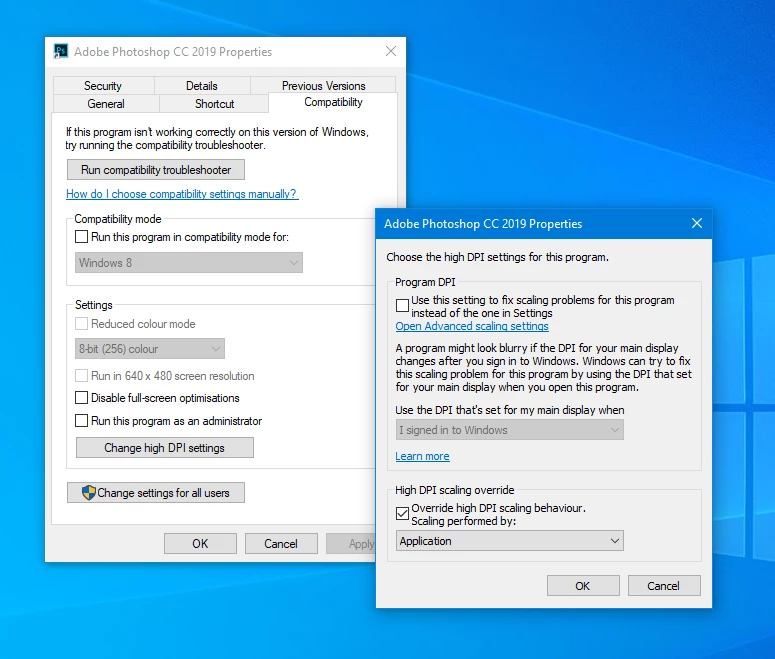
Task: Click Change settings for all users button
Action: tap(156, 492)
